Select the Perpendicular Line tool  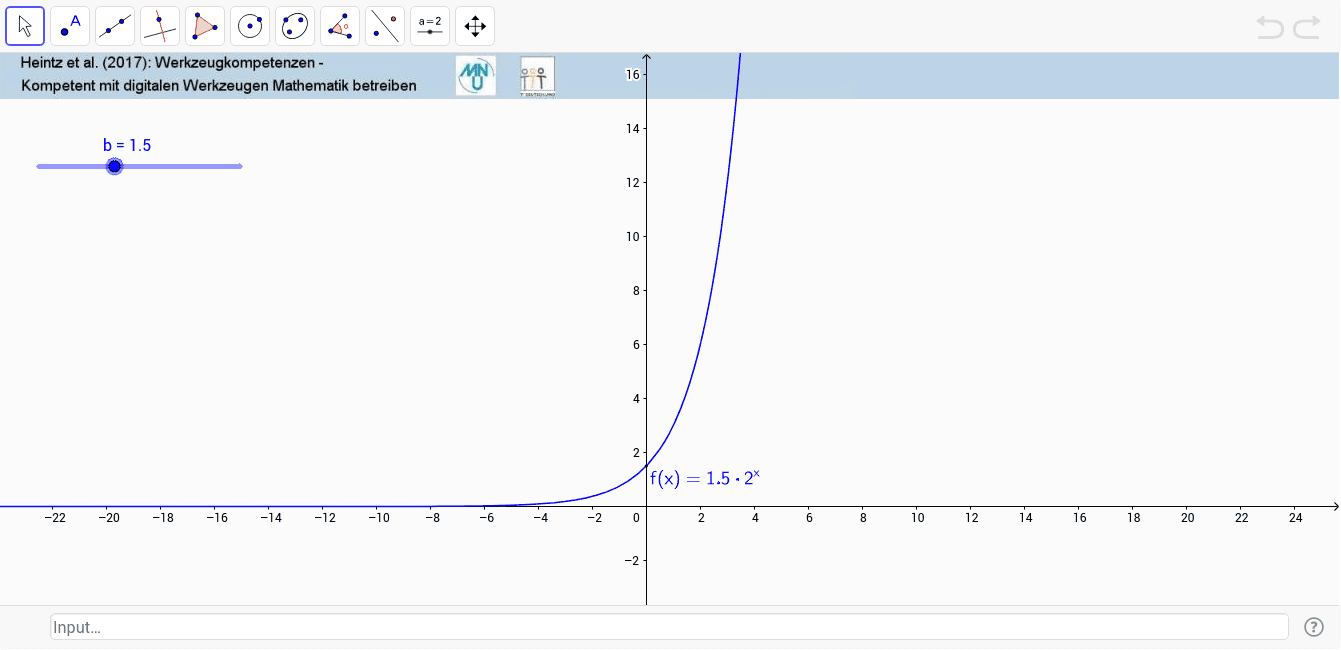tap(160, 26)
